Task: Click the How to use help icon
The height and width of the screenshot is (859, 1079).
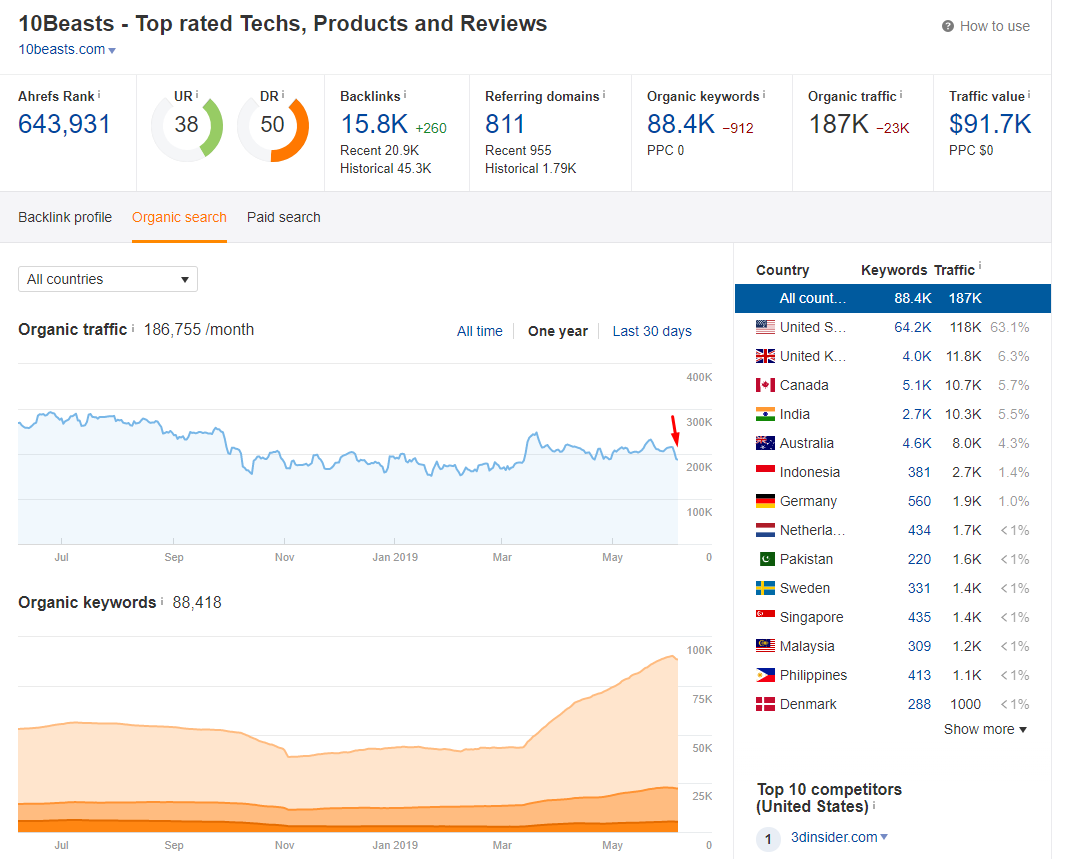Action: coord(948,26)
